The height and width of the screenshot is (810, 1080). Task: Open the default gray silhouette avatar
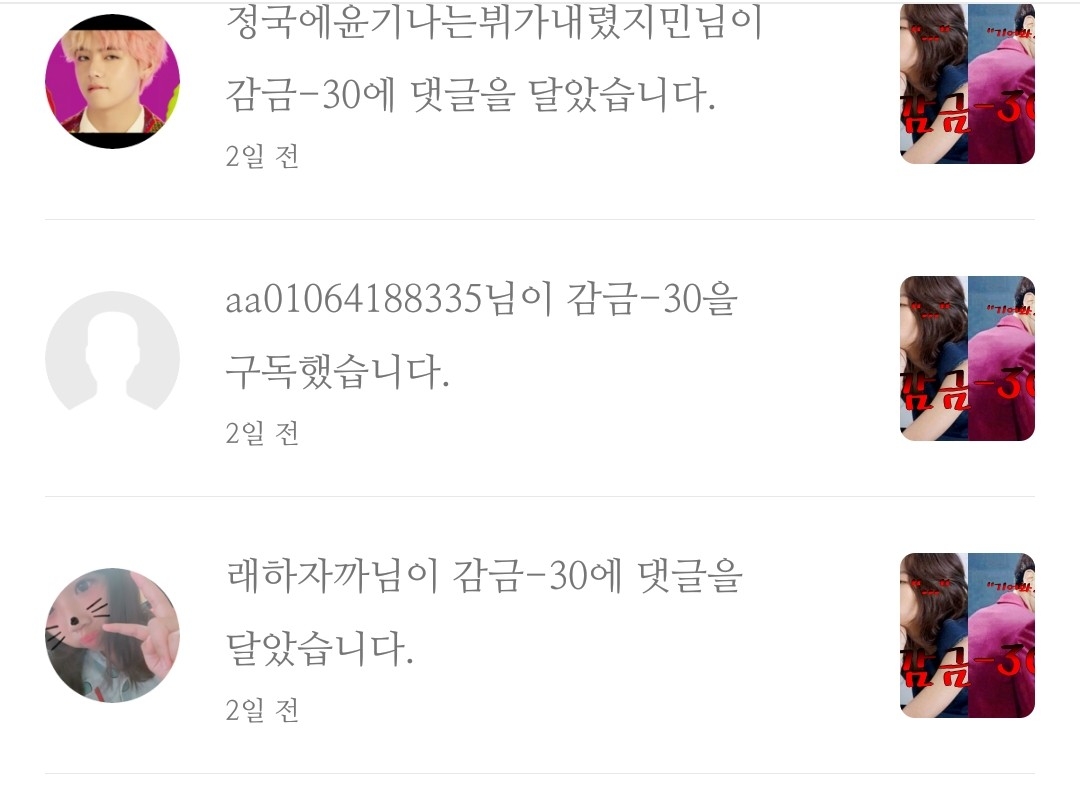tap(112, 358)
